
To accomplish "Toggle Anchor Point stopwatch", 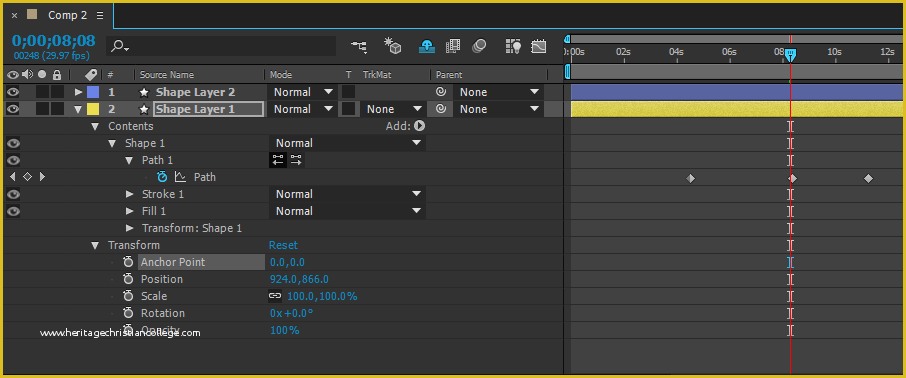I will point(128,262).
